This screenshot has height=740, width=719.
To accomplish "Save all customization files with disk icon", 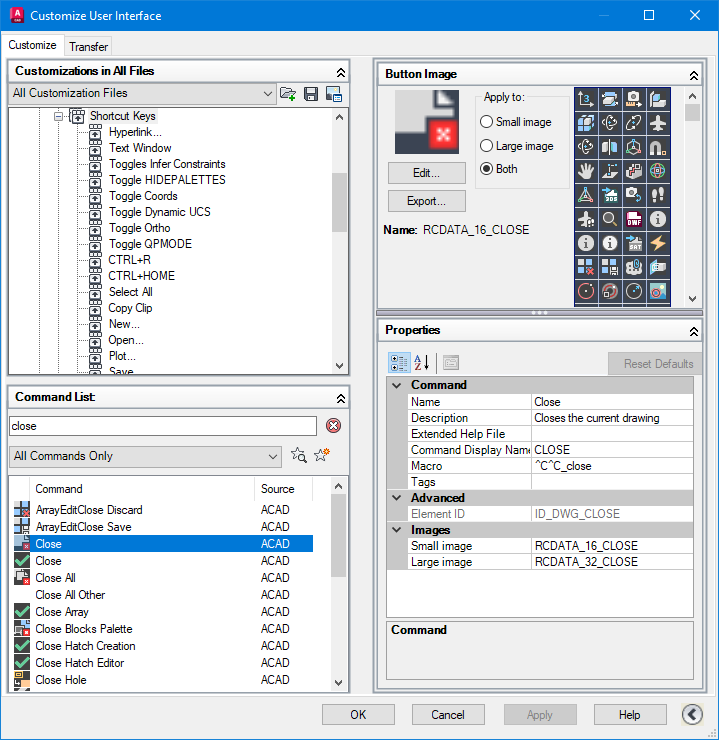I will (311, 93).
